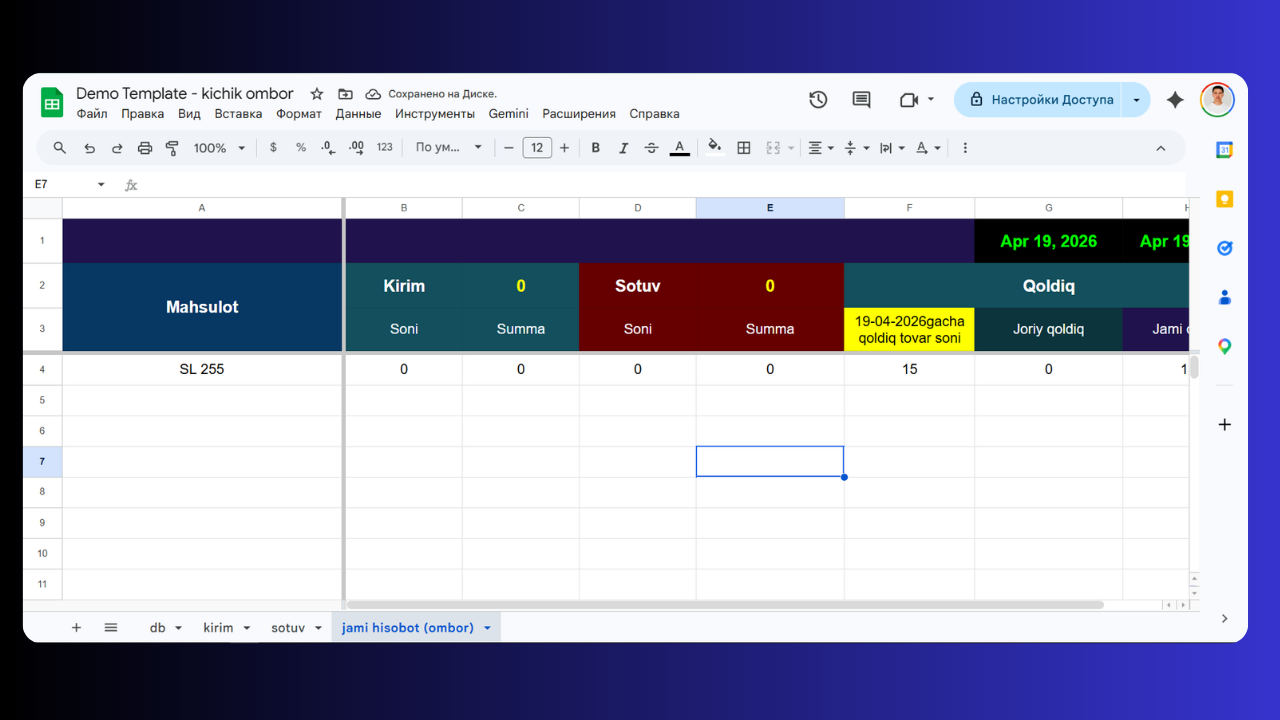Viewport: 1280px width, 720px height.
Task: Open Google Tasks side panel icon
Action: [x=1224, y=248]
